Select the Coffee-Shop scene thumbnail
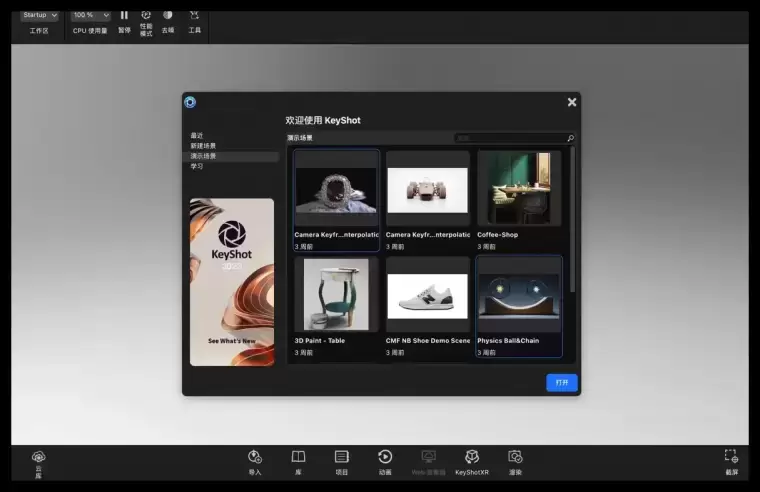Screen dimensions: 760x492 tap(519, 188)
